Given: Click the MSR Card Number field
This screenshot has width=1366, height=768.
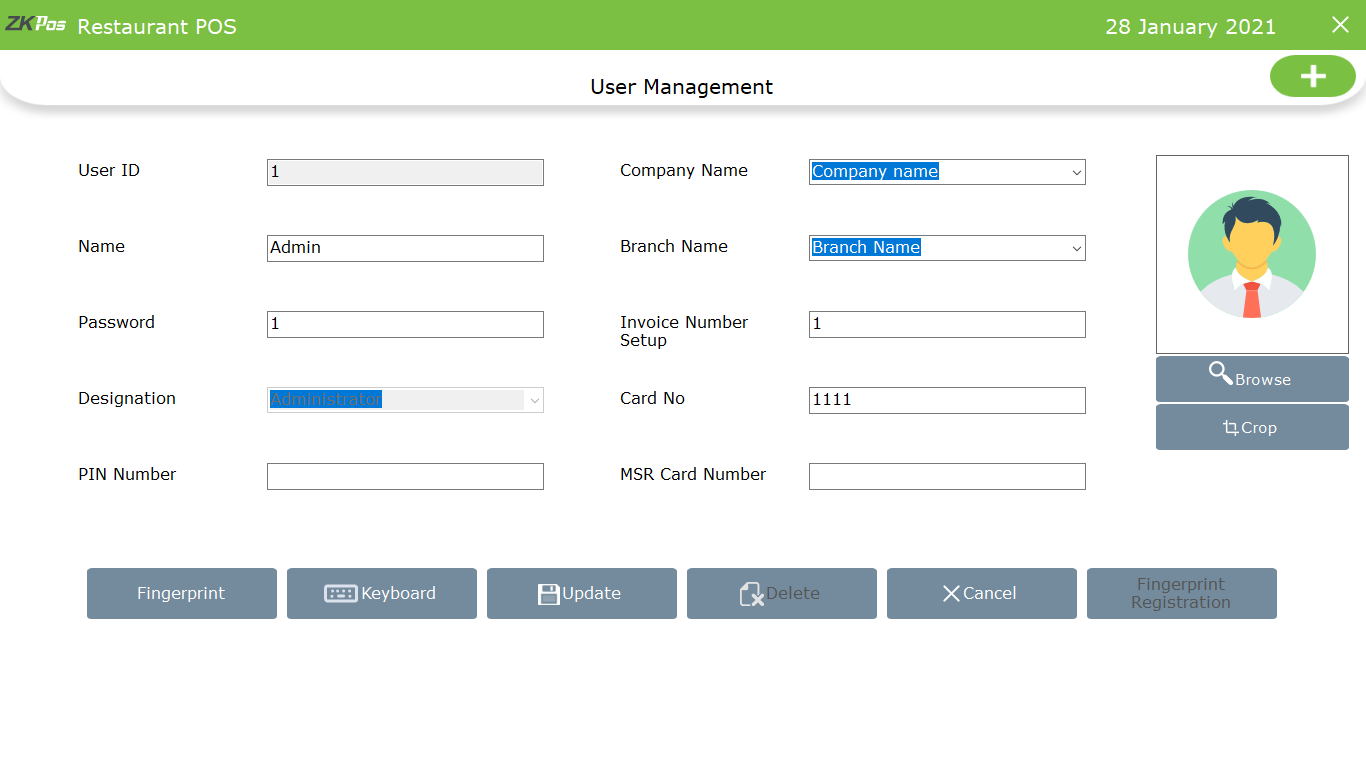Looking at the screenshot, I should pos(947,476).
